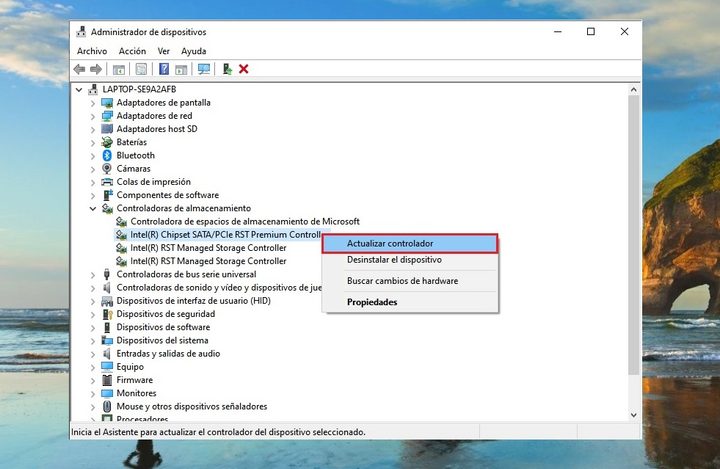Choose Buscar cambios de hardware option
This screenshot has width=720, height=469.
pyautogui.click(x=410, y=281)
